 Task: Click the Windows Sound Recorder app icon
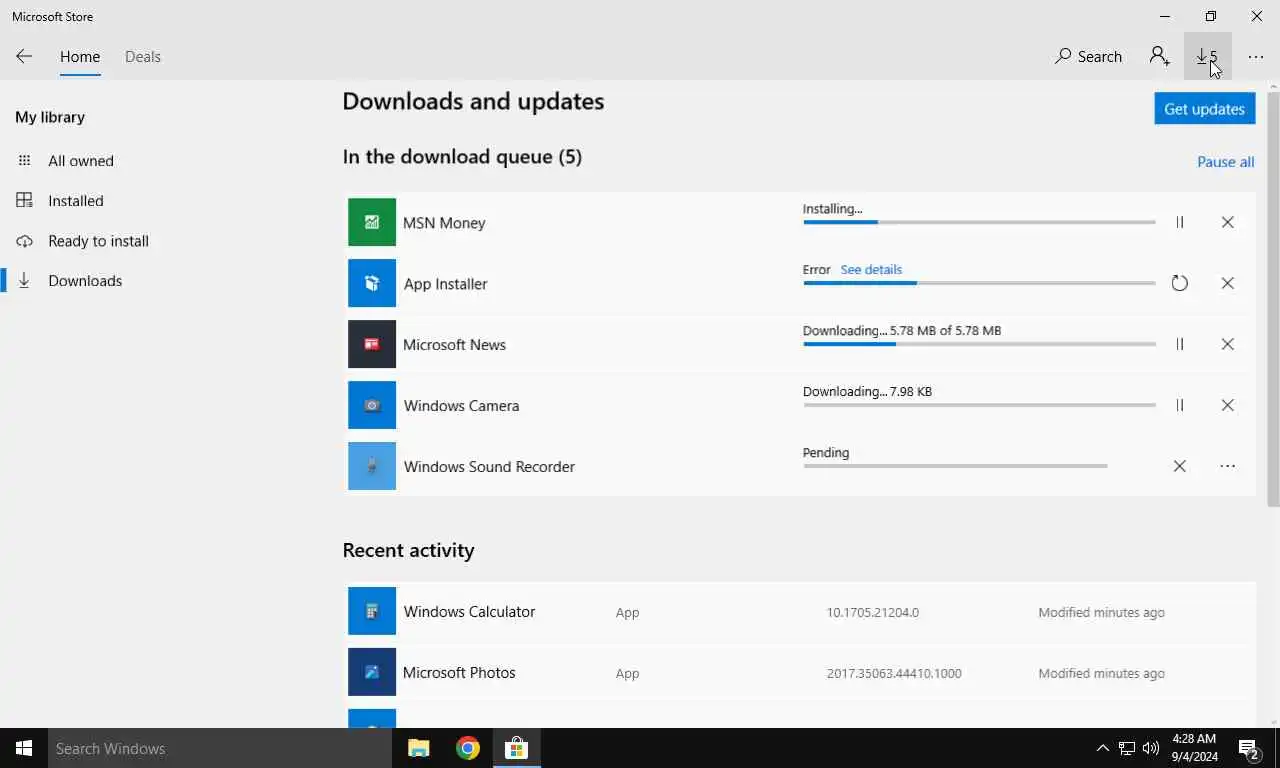[x=372, y=466]
